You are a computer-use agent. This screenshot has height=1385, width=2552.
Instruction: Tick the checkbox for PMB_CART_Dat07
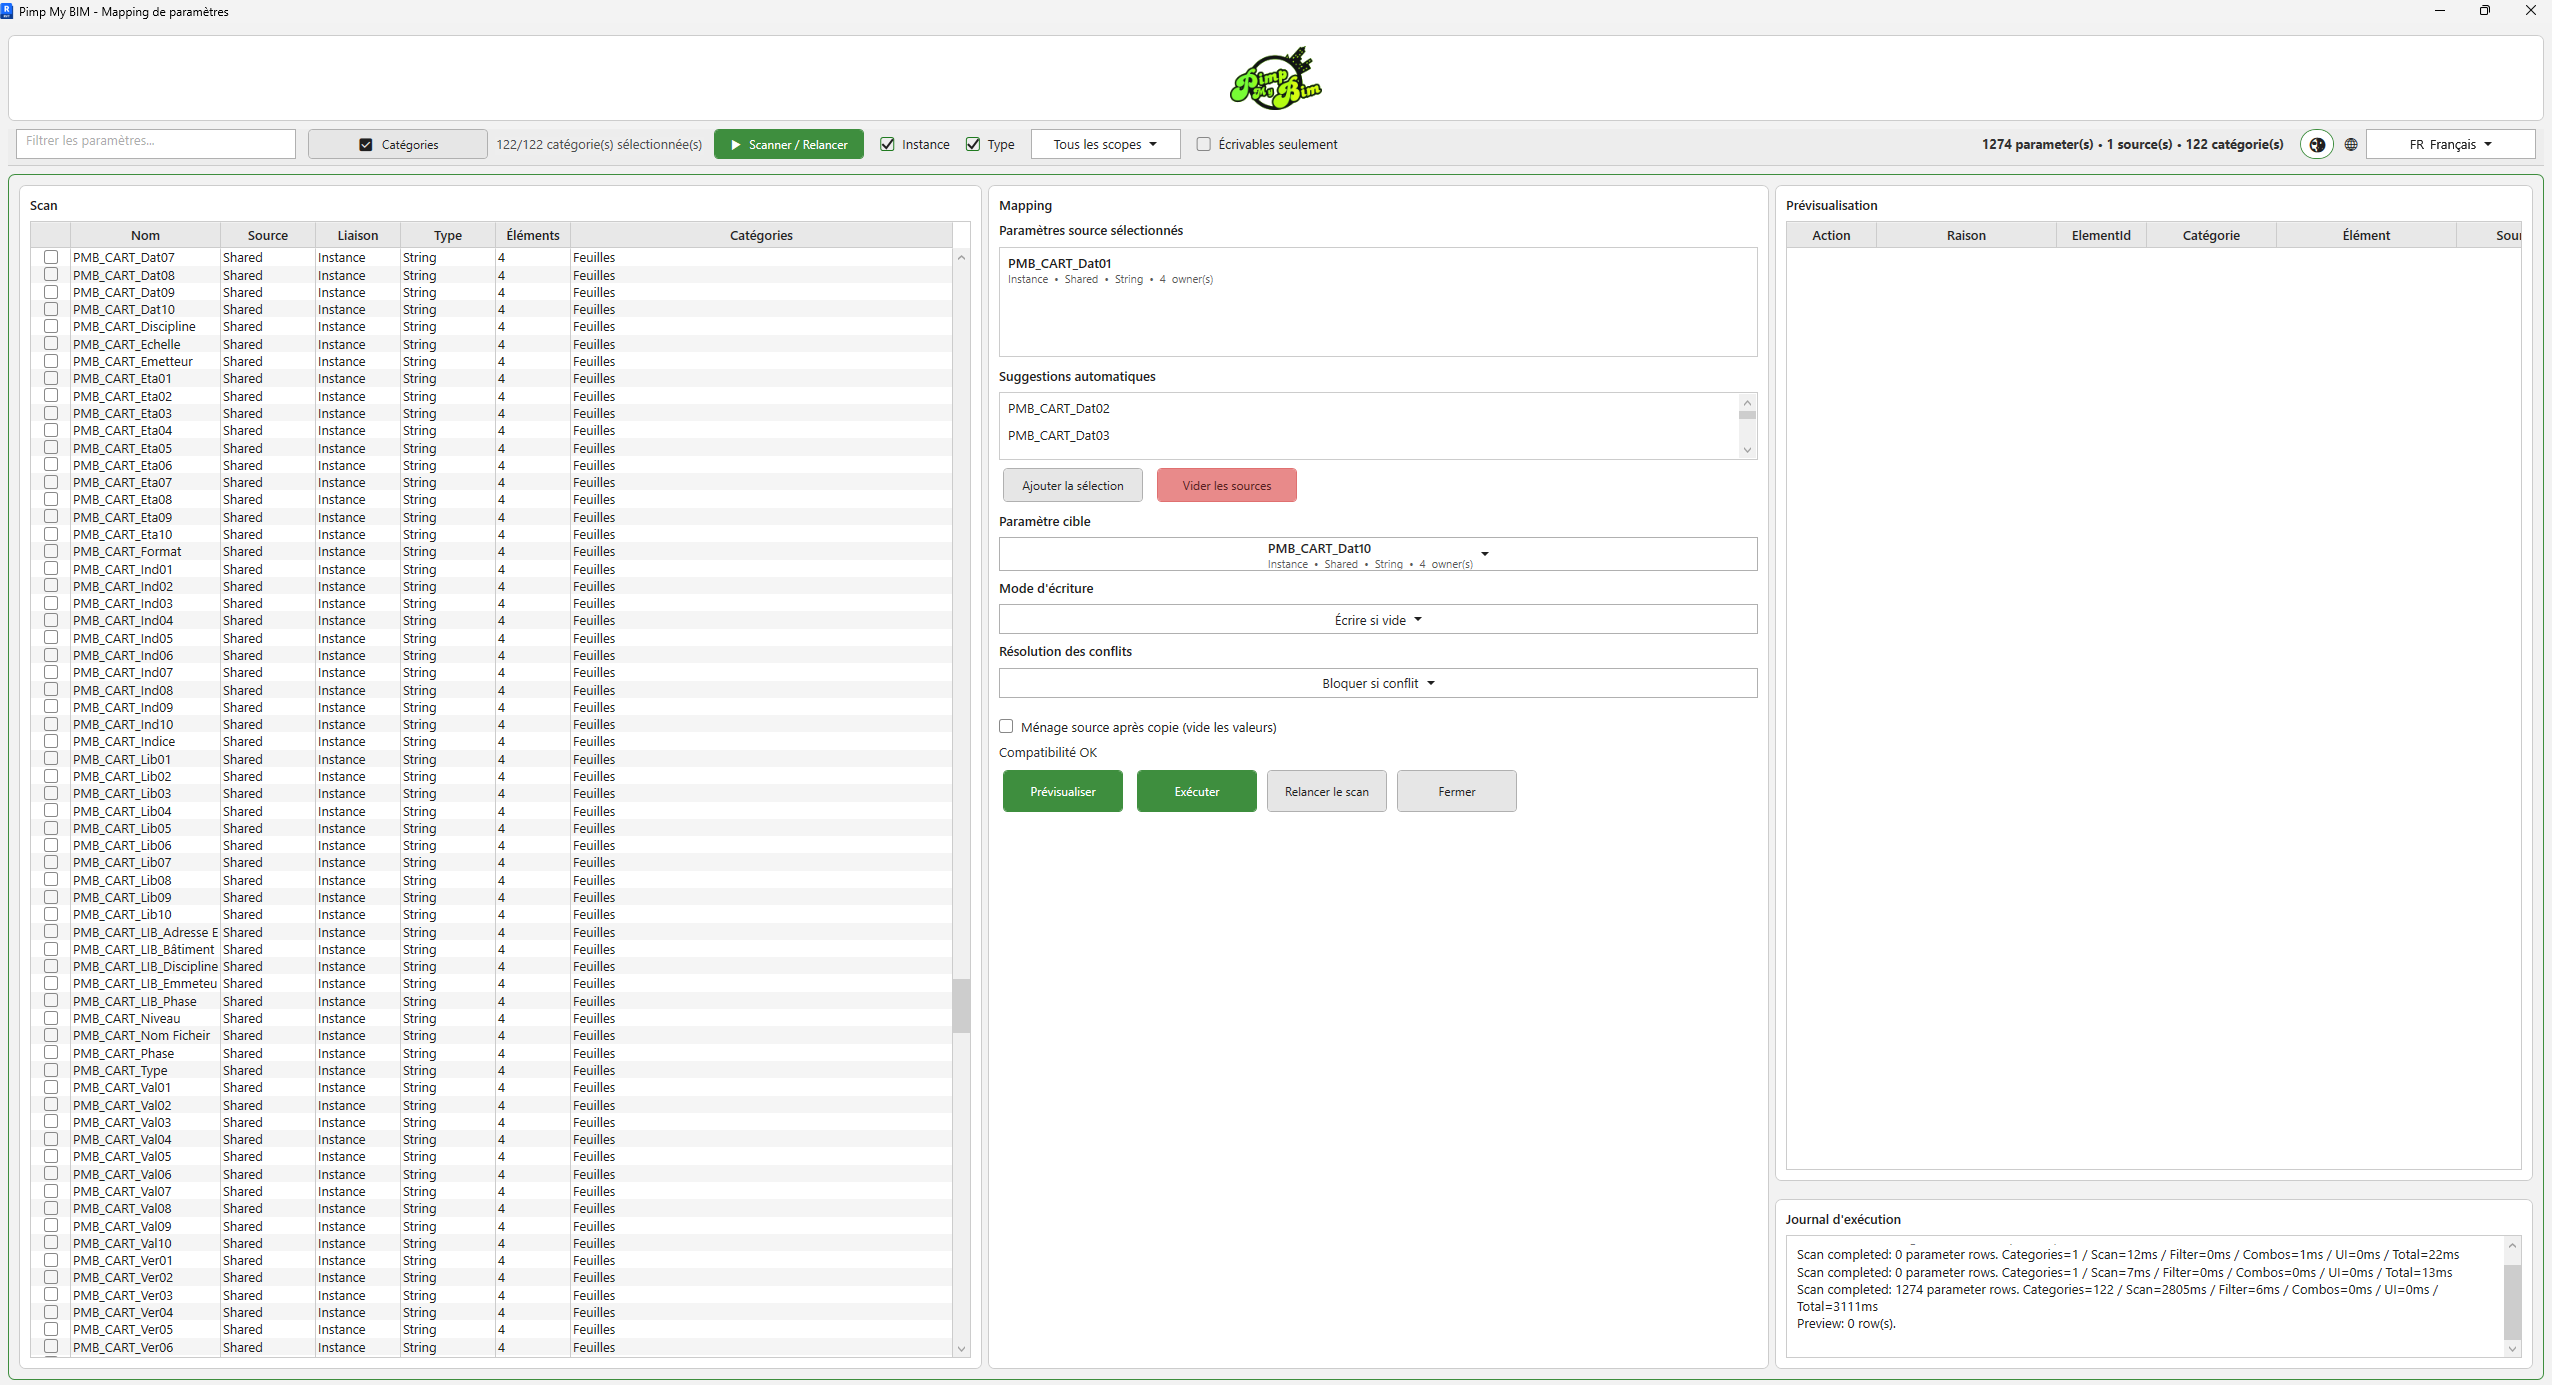coord(51,257)
